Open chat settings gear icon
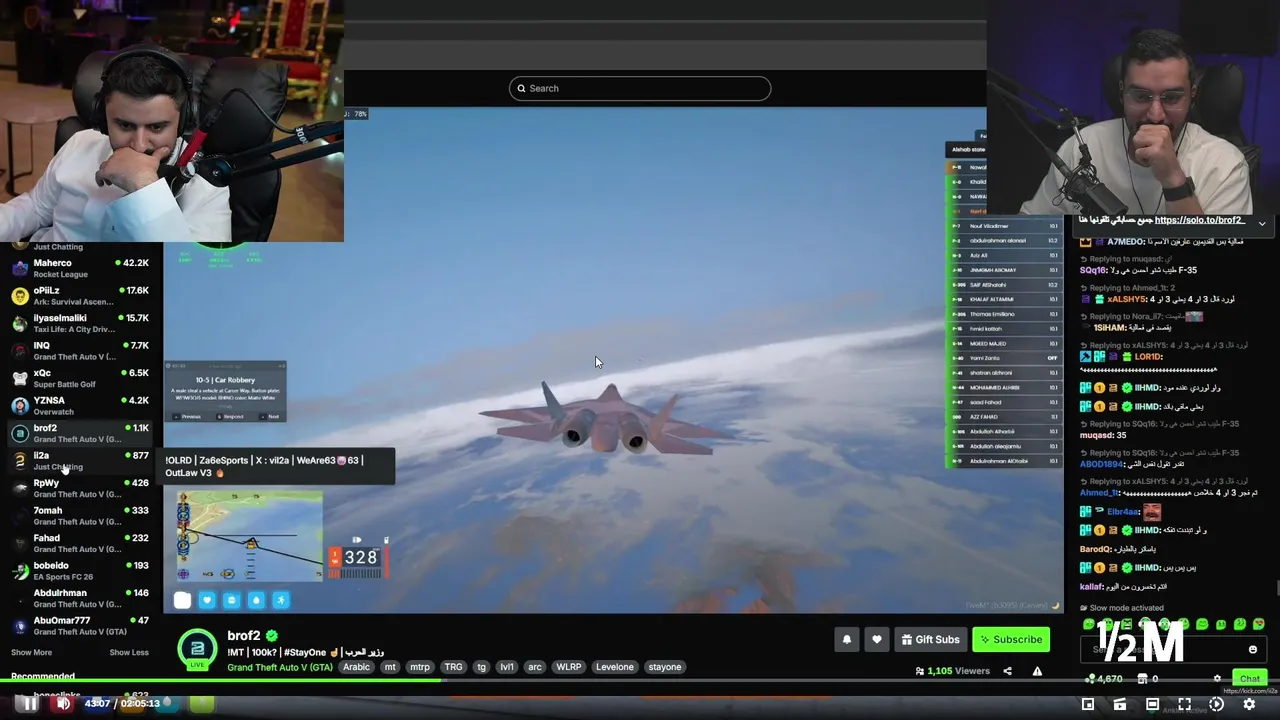The width and height of the screenshot is (1280, 720). coord(1217,679)
